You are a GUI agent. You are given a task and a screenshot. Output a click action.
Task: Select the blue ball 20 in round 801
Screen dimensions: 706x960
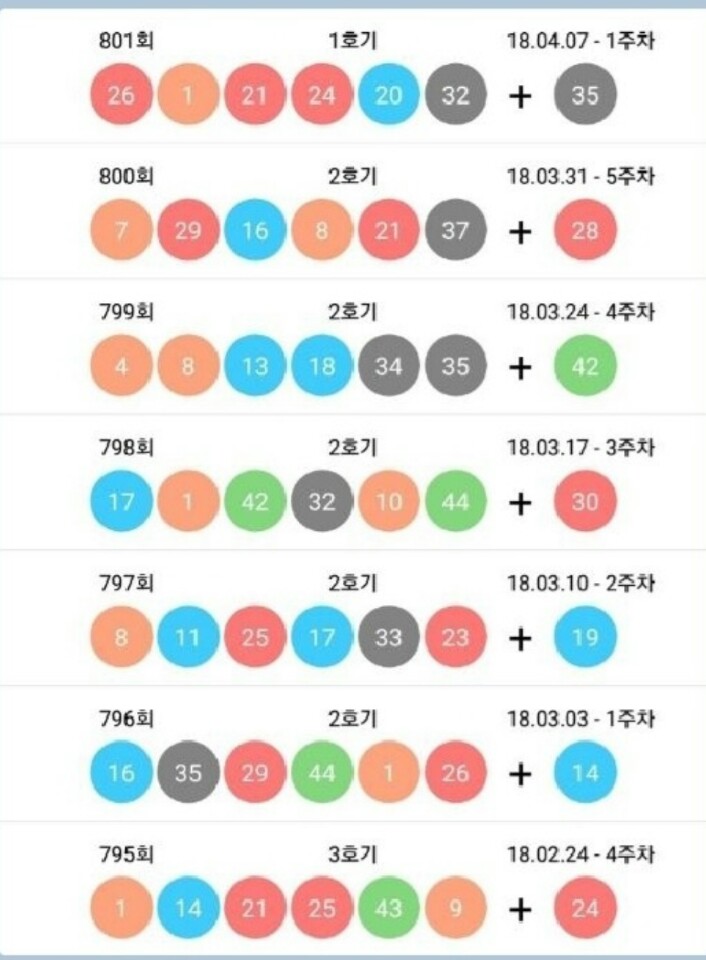(x=388, y=96)
